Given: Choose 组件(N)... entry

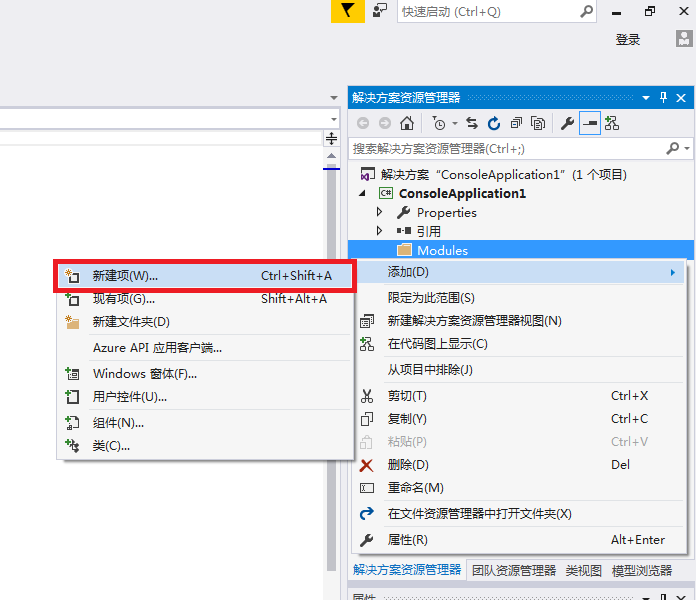Looking at the screenshot, I should (x=205, y=423).
